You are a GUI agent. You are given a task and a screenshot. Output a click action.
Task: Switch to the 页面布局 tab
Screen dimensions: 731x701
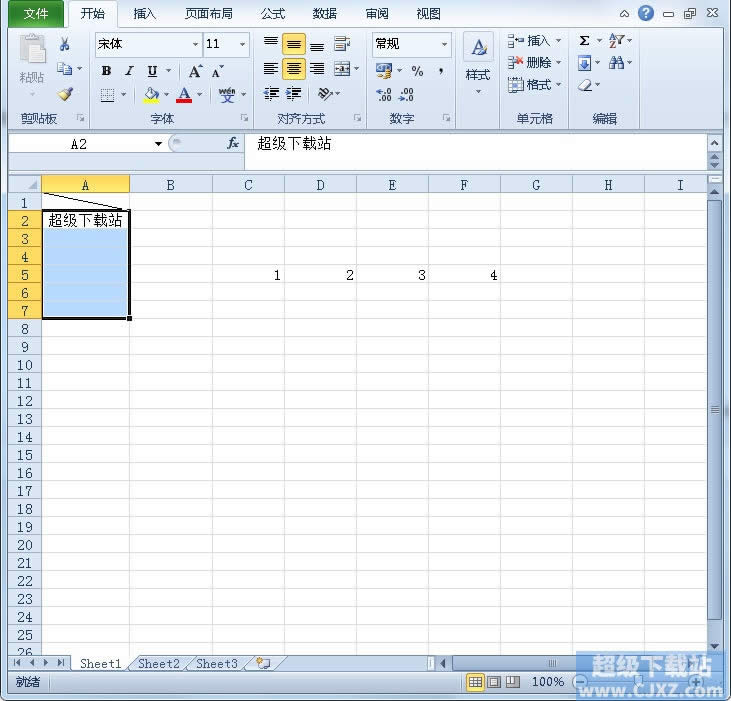coord(208,14)
